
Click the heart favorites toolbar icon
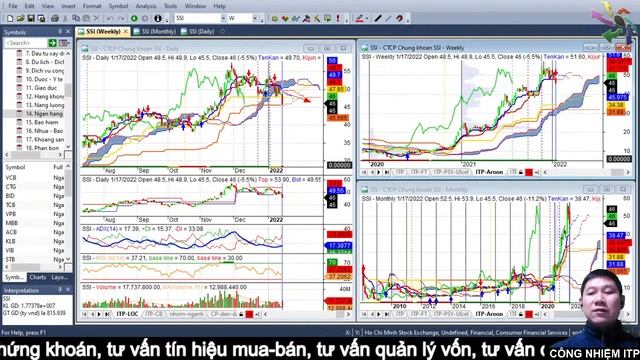point(285,18)
